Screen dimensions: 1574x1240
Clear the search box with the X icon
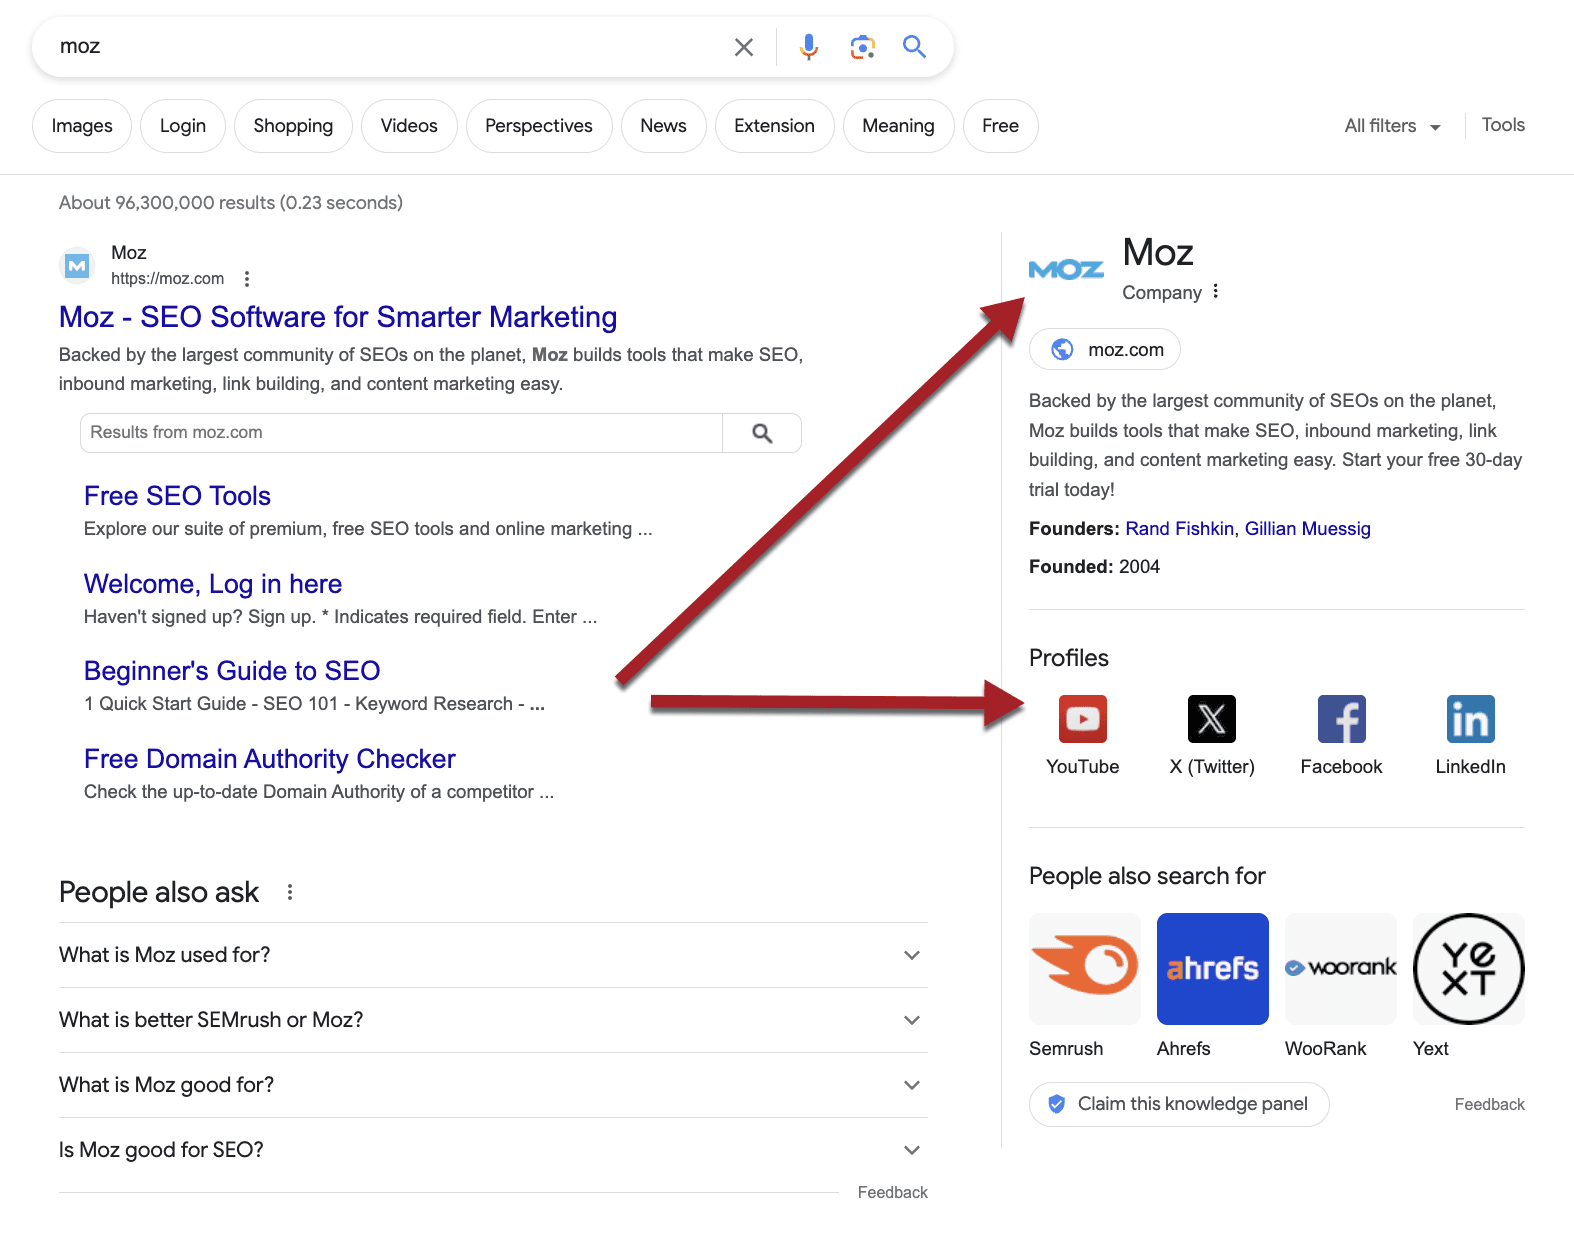pyautogui.click(x=743, y=47)
